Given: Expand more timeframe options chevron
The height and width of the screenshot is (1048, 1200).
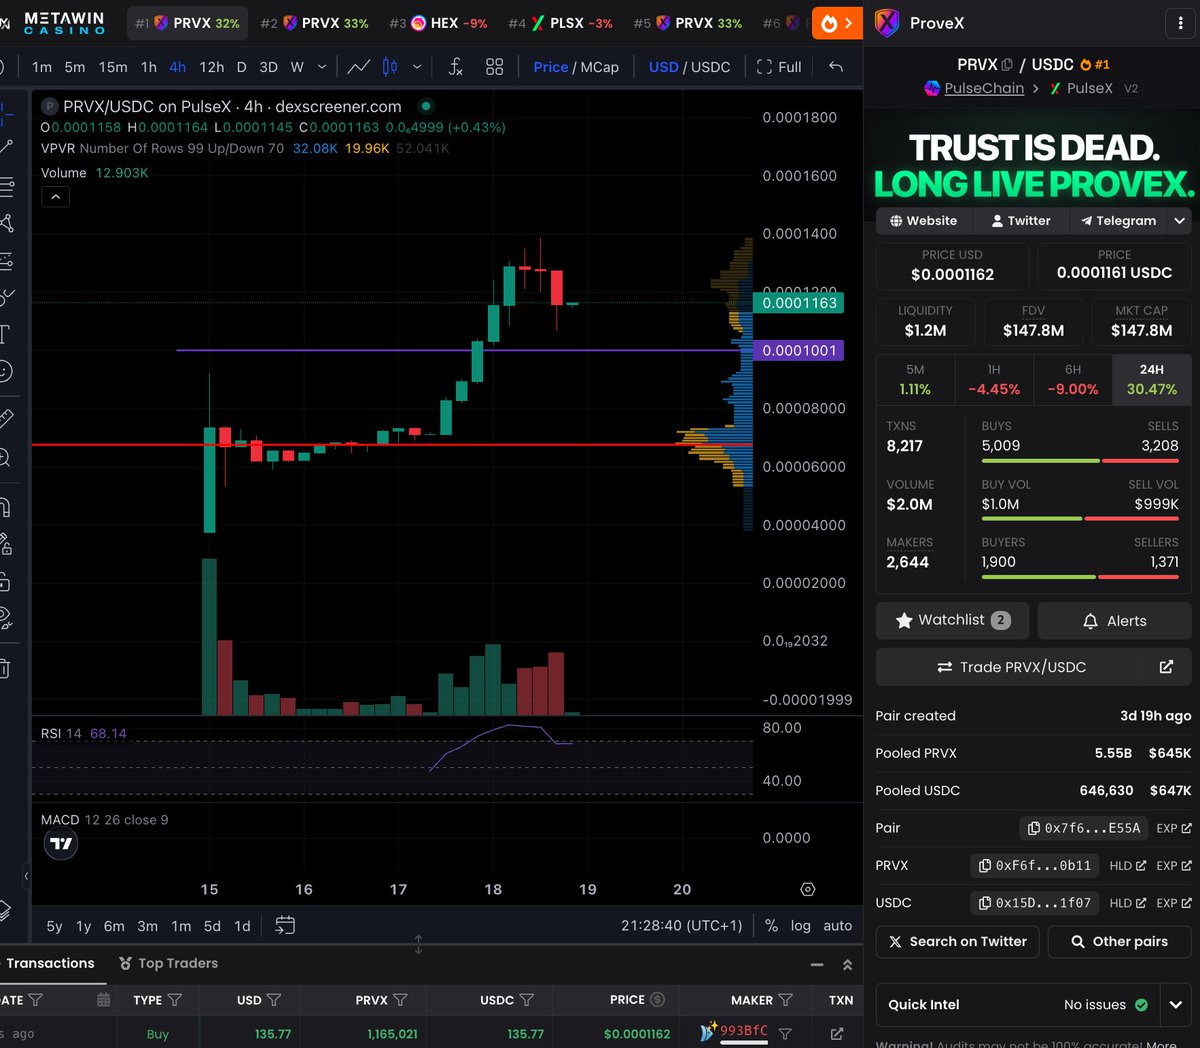Looking at the screenshot, I should coord(321,67).
